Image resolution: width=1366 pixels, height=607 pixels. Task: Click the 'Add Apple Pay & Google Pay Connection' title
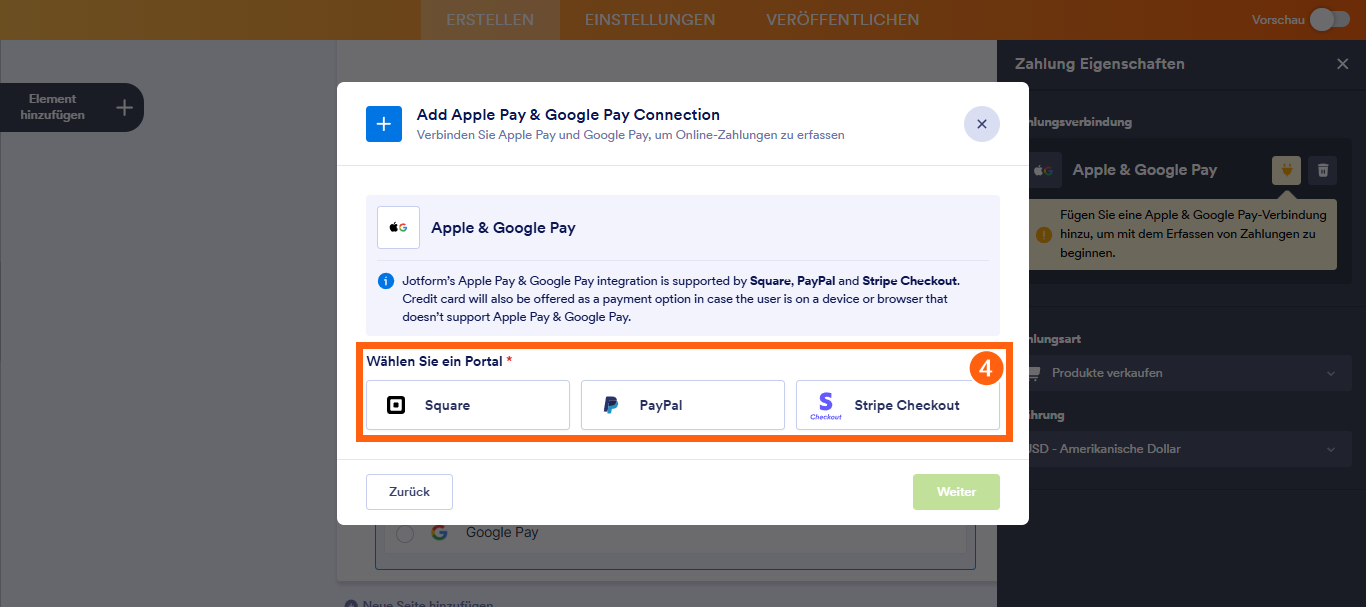[x=568, y=115]
